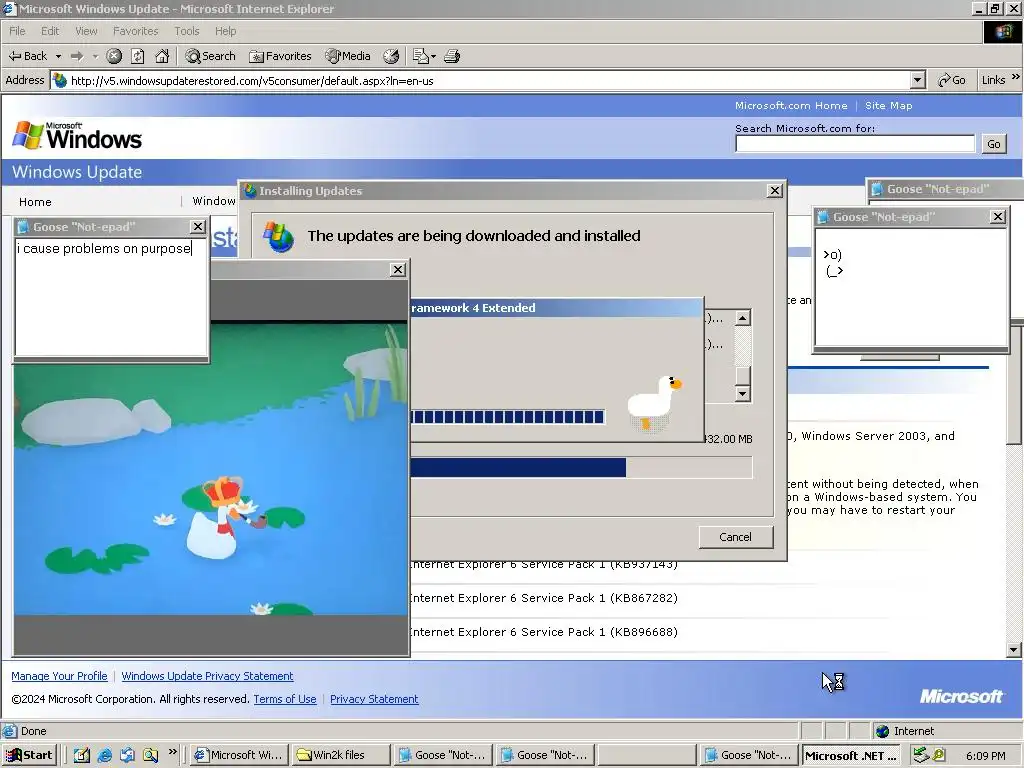Expand the Links toolbar chevron

[1016, 77]
